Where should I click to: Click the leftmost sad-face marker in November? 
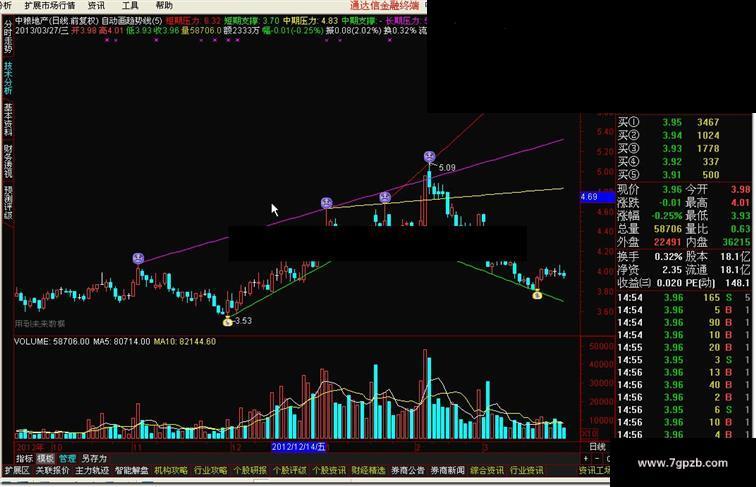[138, 258]
